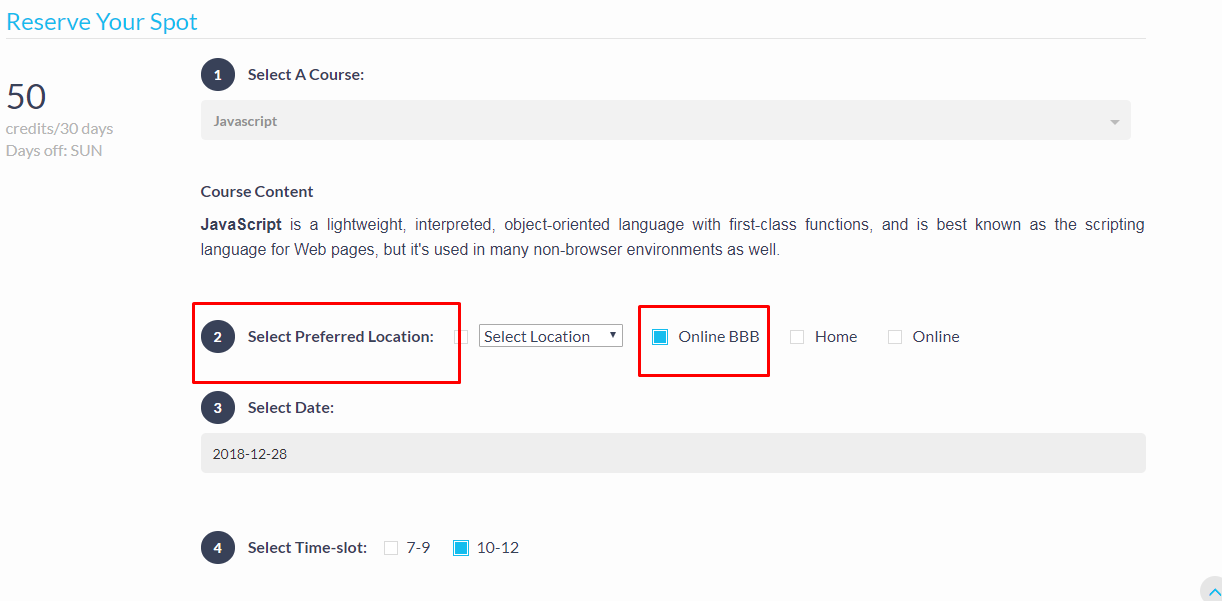Click the Reserve Your Spot heading

102,22
